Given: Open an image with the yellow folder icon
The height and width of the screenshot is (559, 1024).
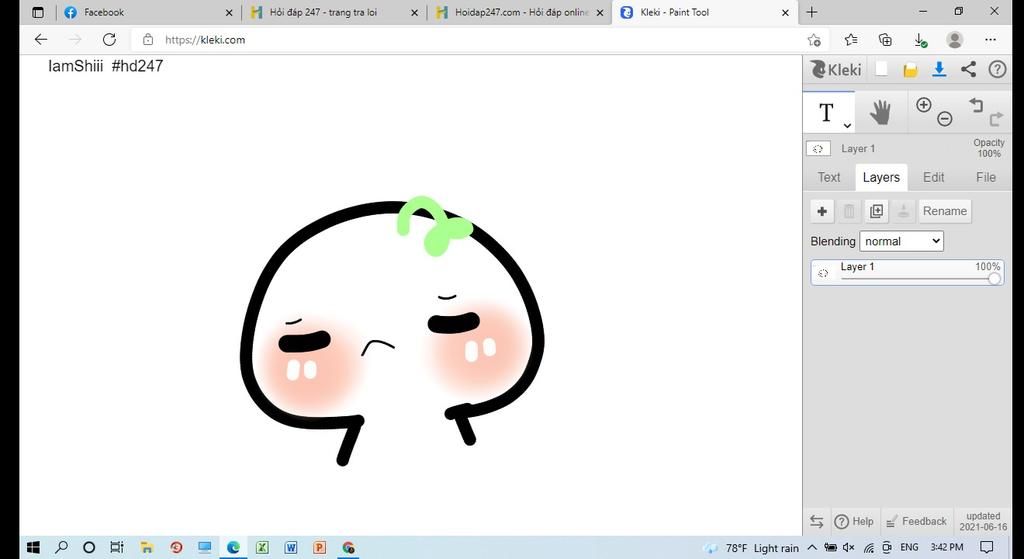Looking at the screenshot, I should (910, 70).
